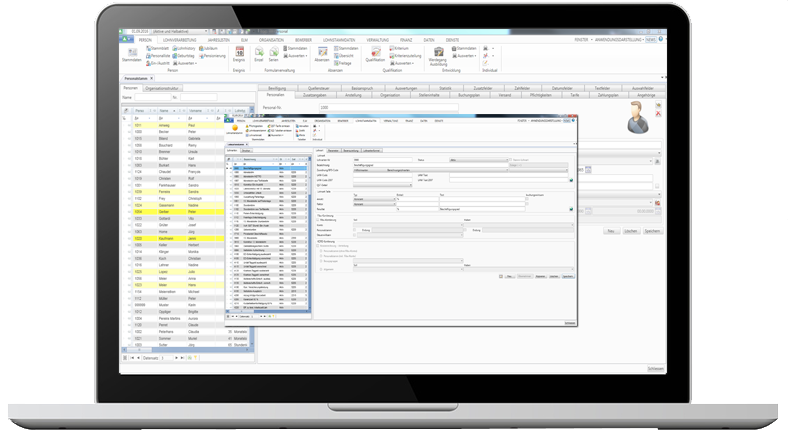Click the News button
This screenshot has height=433, width=788.
coord(651,39)
